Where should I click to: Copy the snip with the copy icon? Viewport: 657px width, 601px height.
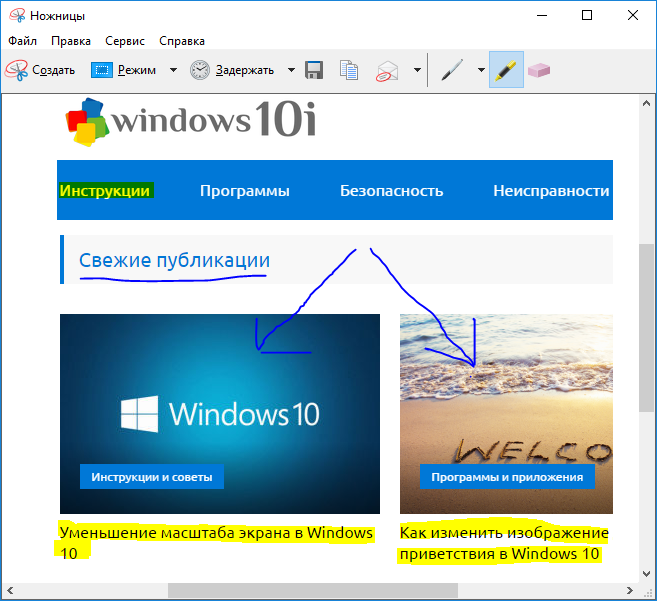[x=349, y=70]
